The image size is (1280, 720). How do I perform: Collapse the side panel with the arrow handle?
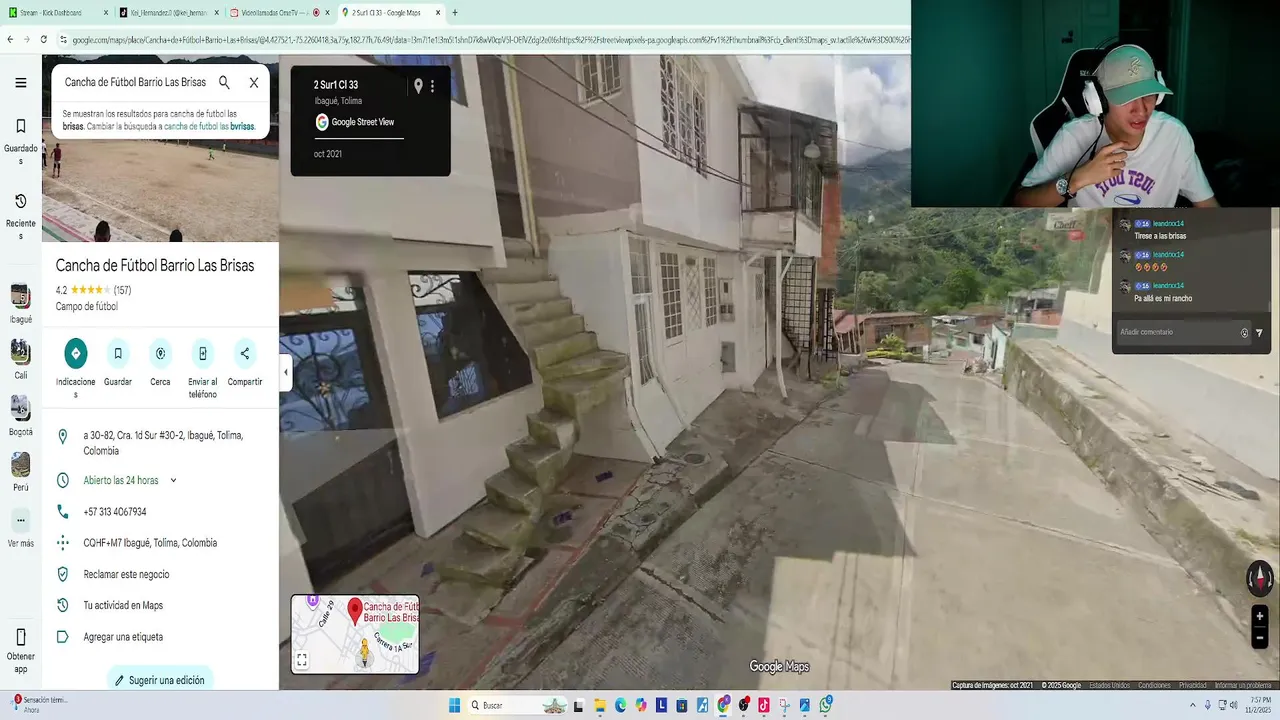coord(285,372)
